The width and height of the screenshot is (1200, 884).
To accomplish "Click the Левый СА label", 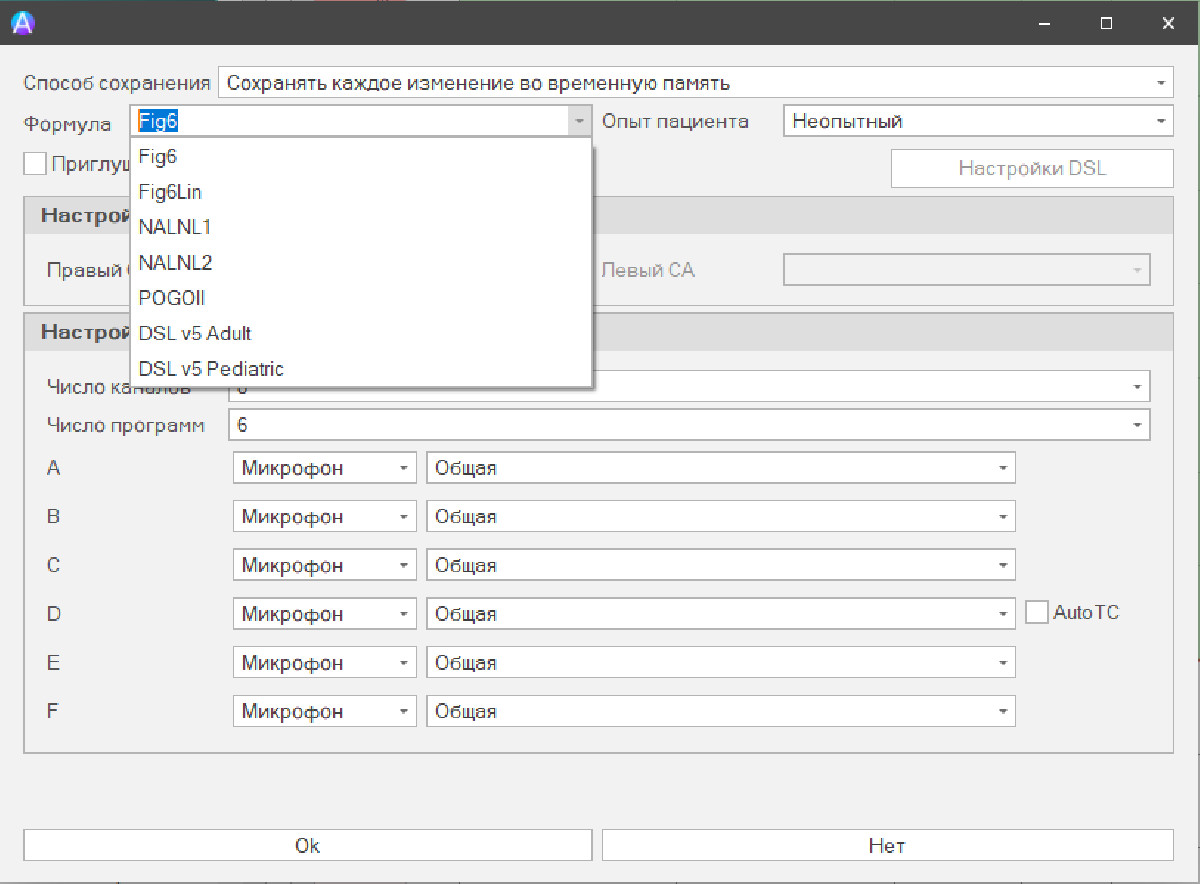I will coord(647,270).
